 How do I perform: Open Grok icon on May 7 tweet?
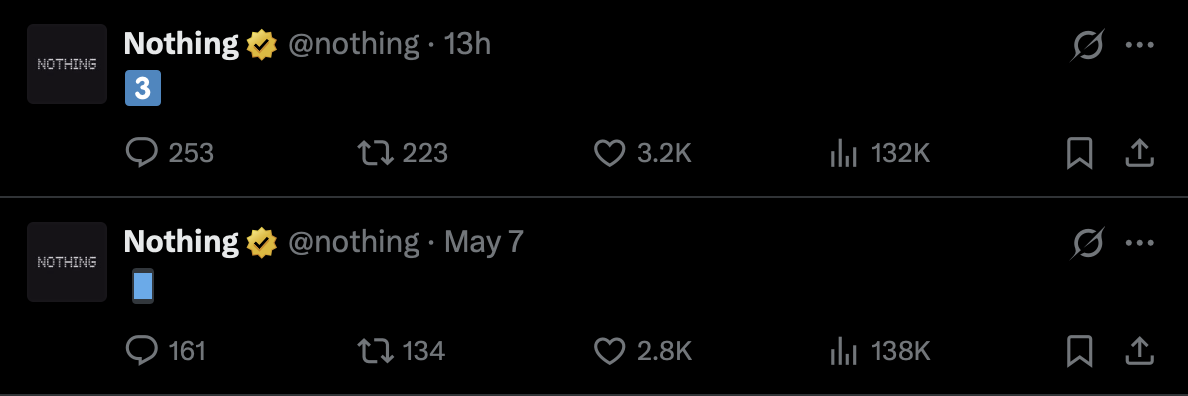[x=1088, y=242]
